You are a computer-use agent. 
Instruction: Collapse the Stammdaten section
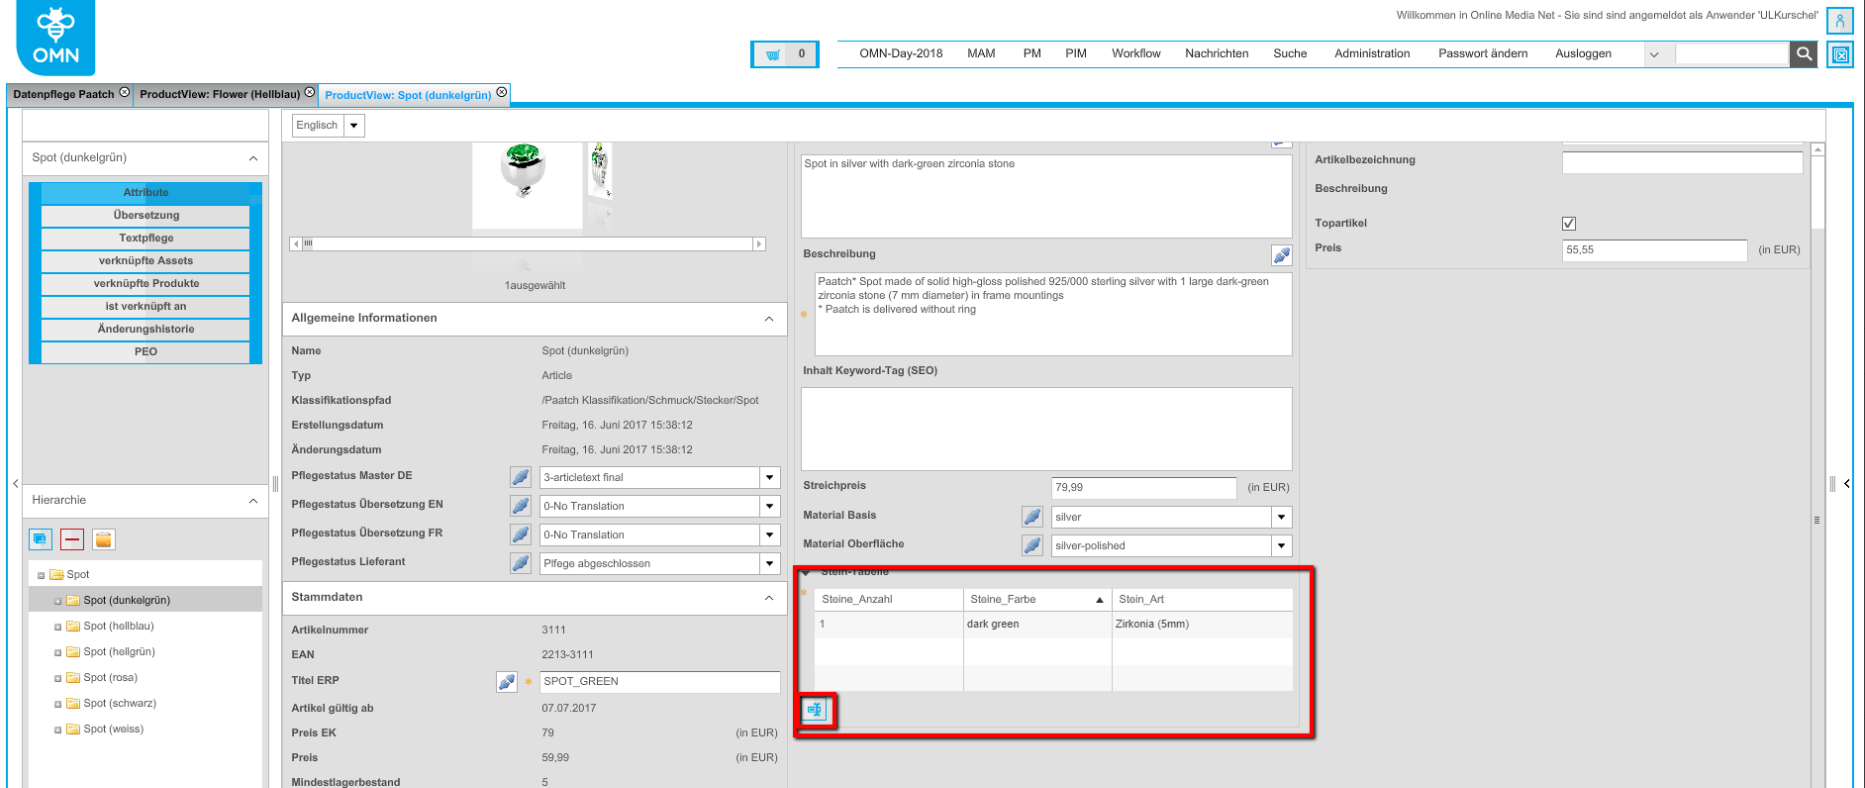(768, 598)
